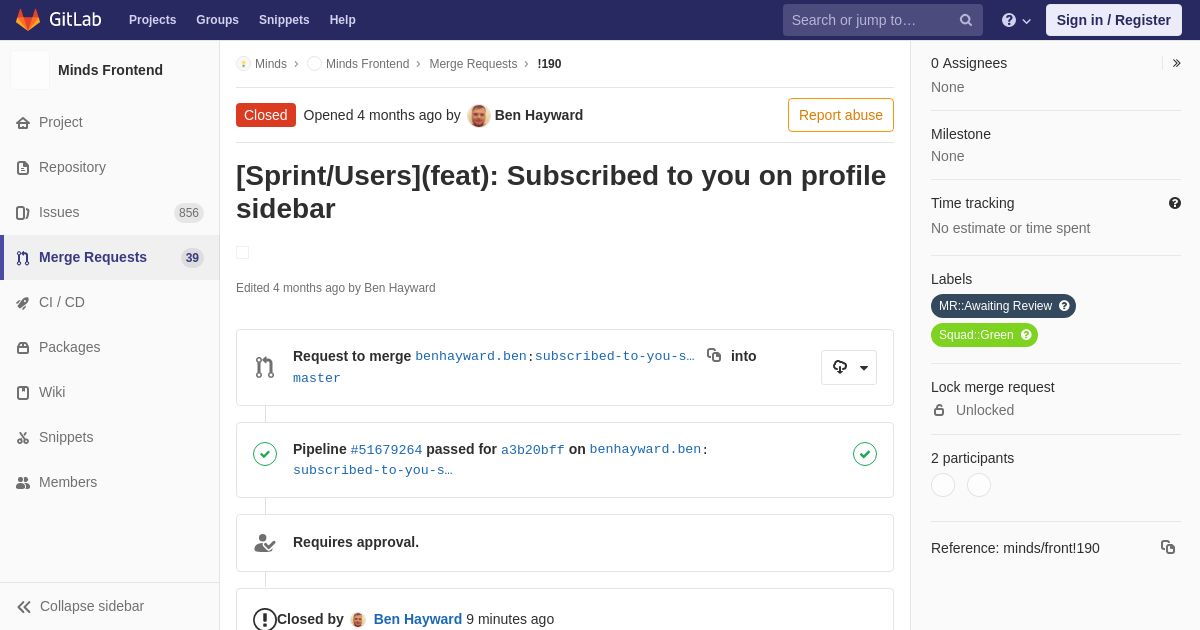Click left pipeline passed status icon
Image resolution: width=1200 pixels, height=630 pixels.
coord(265,454)
